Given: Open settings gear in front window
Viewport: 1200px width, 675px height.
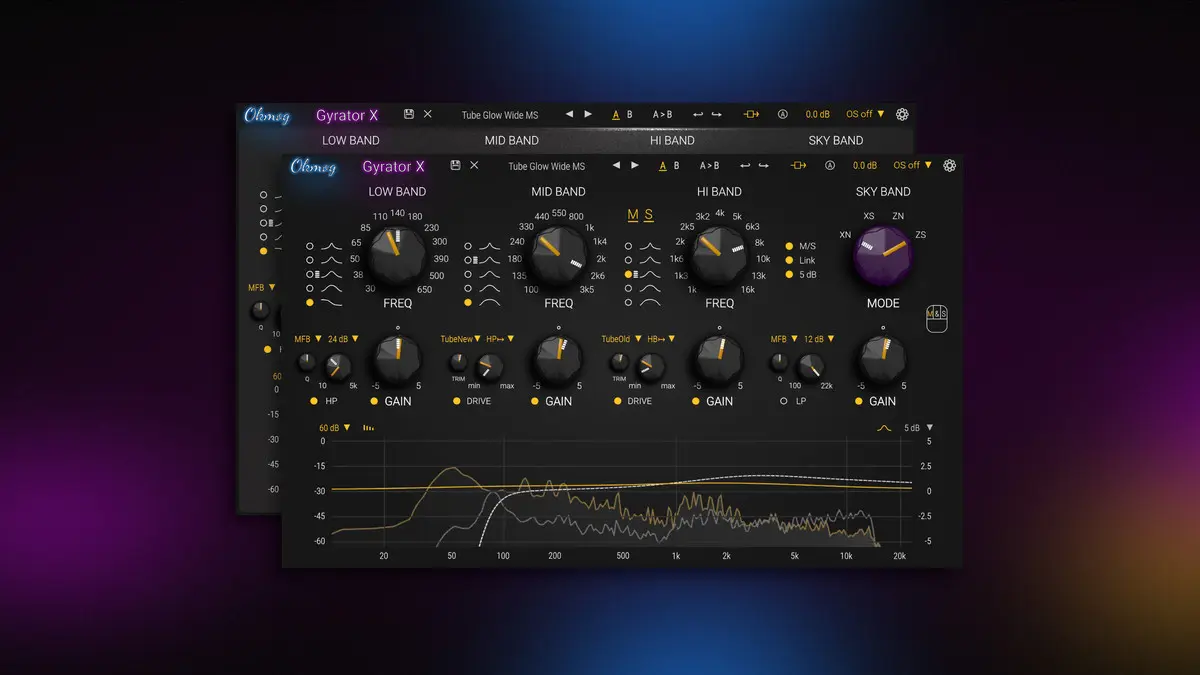Looking at the screenshot, I should click(x=949, y=165).
